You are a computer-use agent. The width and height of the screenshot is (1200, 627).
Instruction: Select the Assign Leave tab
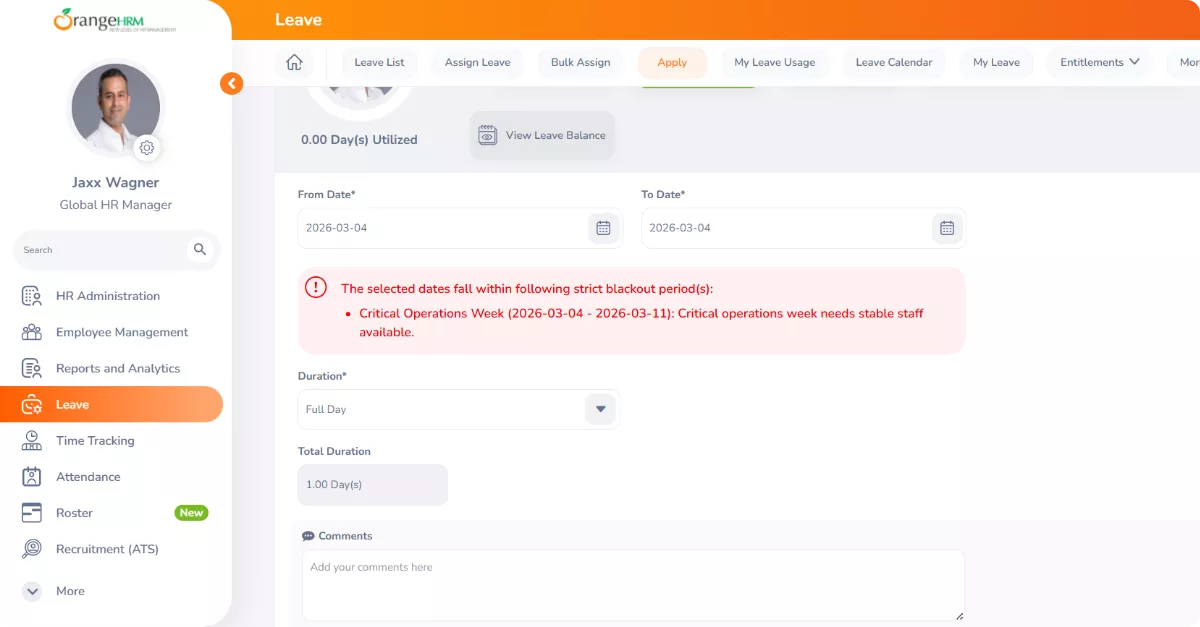pyautogui.click(x=477, y=62)
